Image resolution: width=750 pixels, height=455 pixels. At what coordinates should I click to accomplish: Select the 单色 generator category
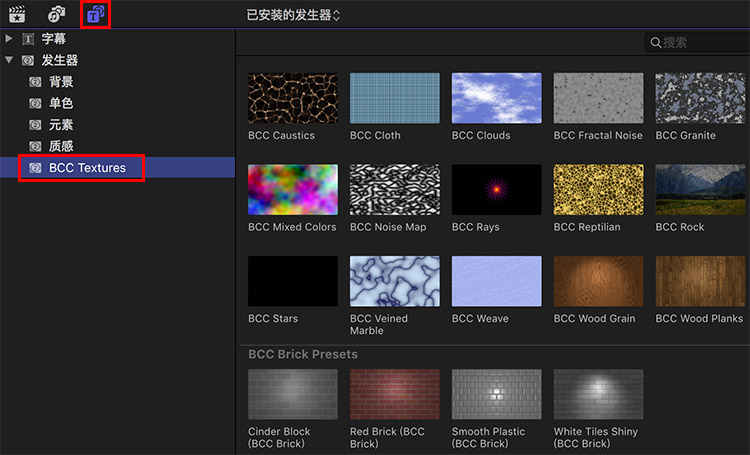[117, 103]
